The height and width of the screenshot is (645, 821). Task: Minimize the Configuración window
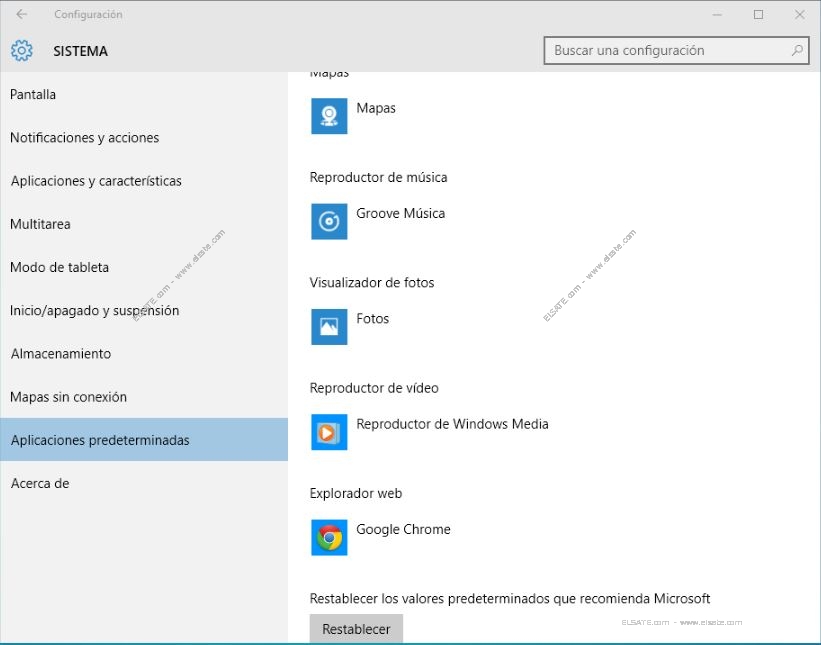point(717,15)
